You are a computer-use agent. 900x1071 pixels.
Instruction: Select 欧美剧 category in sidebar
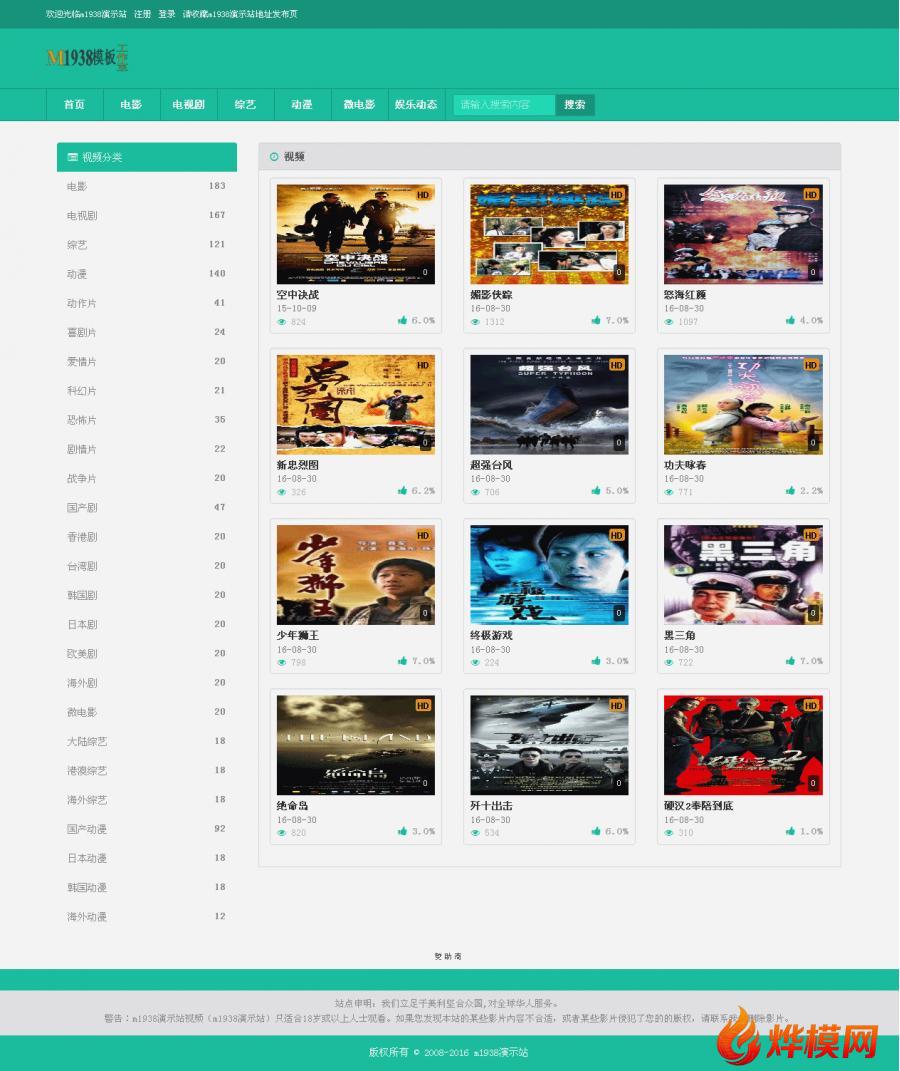[x=146, y=653]
